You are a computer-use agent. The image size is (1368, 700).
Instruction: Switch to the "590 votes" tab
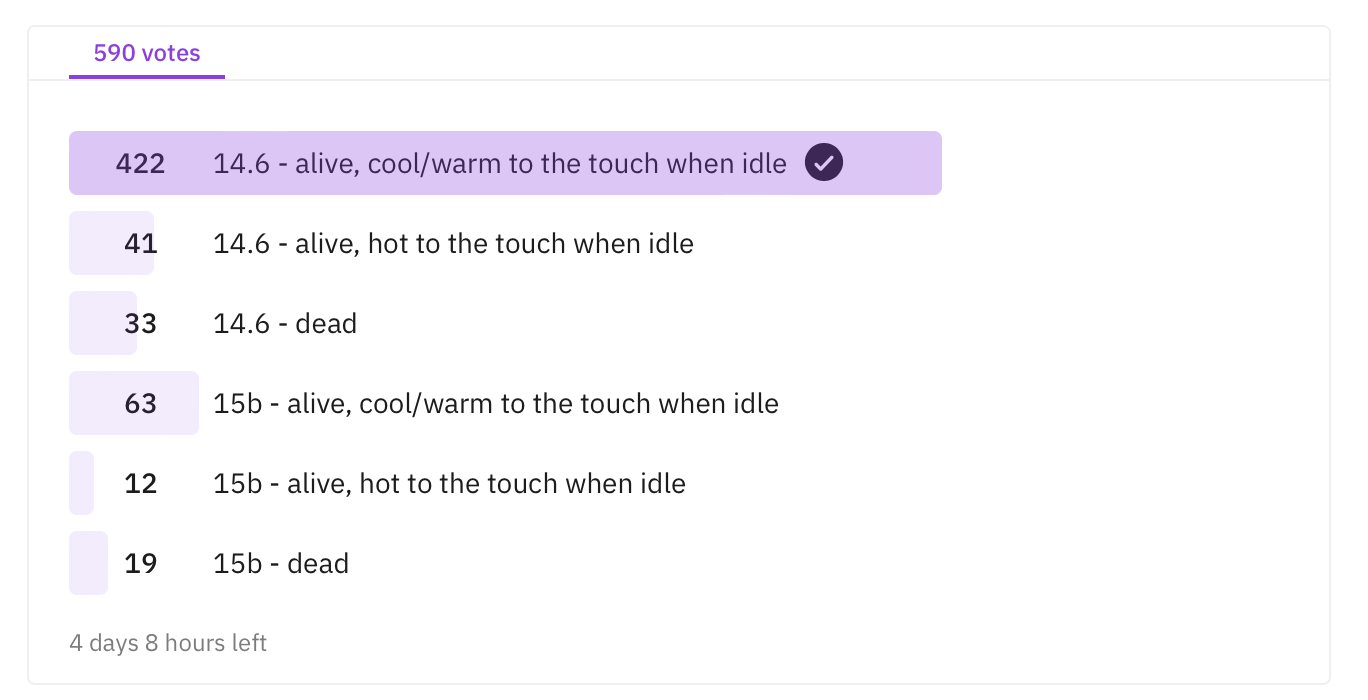146,52
